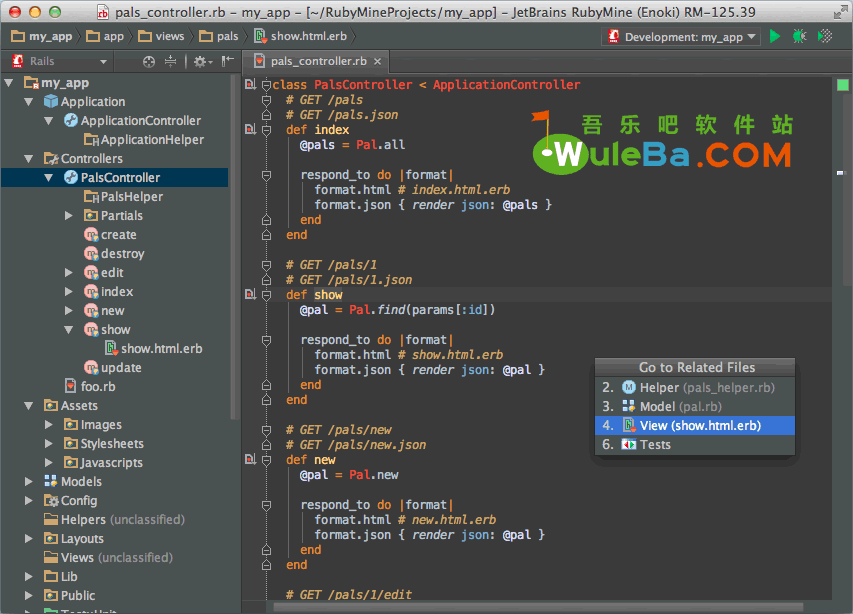Click the Config folder gear icon

coord(51,500)
